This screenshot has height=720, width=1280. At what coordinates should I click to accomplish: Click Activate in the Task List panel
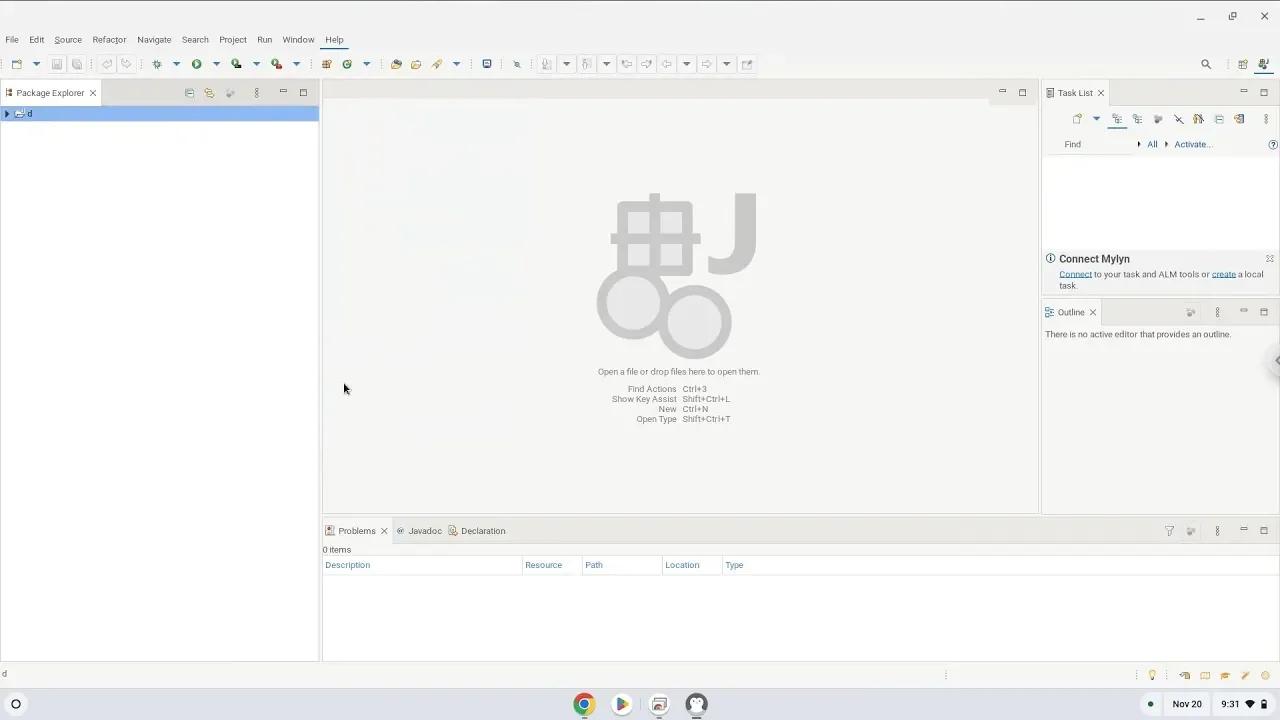[x=1192, y=144]
